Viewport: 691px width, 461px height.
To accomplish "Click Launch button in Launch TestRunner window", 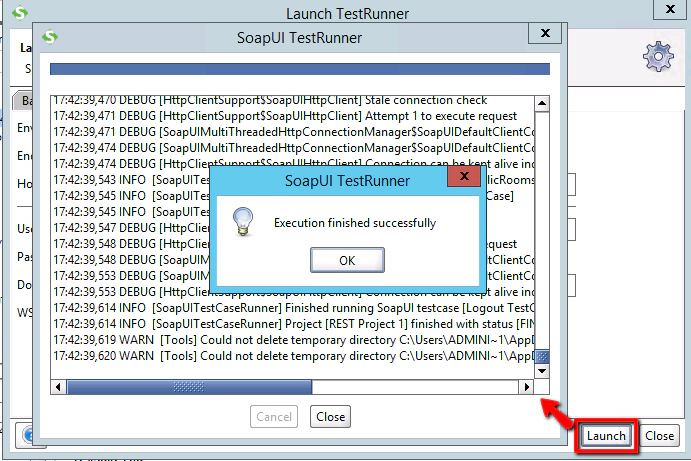I will [x=606, y=435].
